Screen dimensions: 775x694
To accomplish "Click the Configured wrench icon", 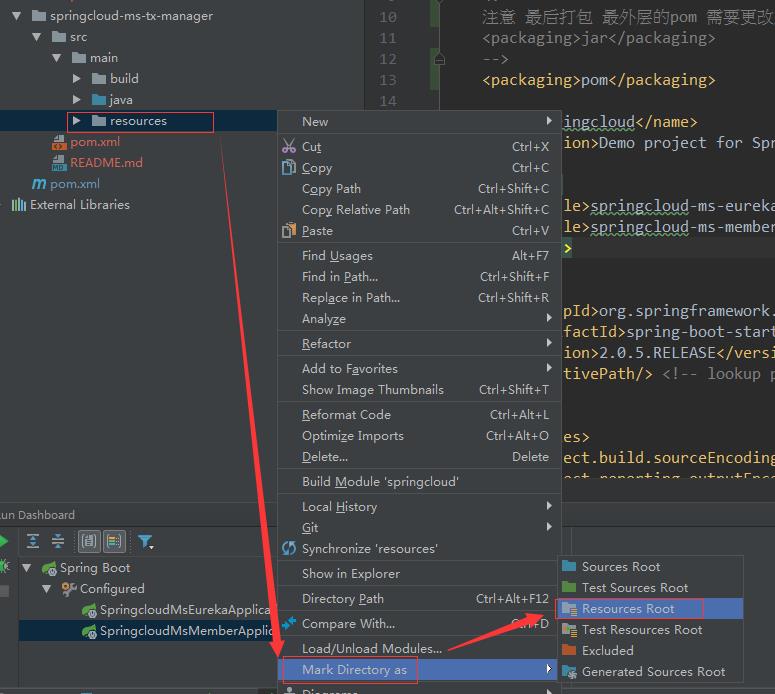I will pos(69,589).
